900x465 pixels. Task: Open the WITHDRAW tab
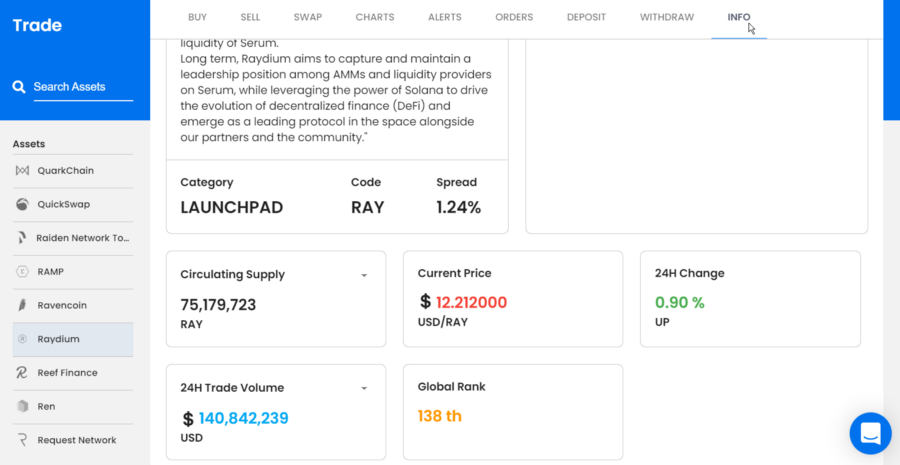pos(667,17)
